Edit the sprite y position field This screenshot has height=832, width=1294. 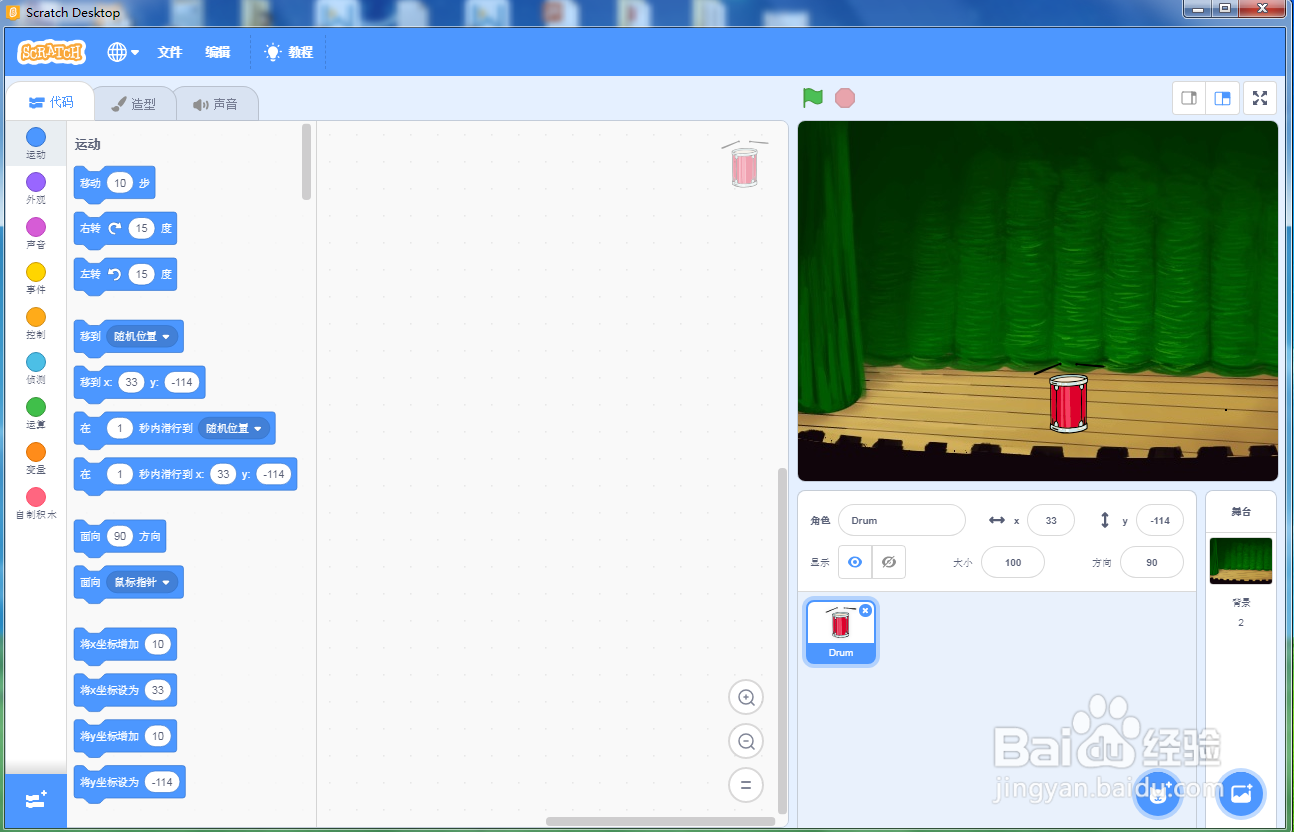pyautogui.click(x=1160, y=520)
